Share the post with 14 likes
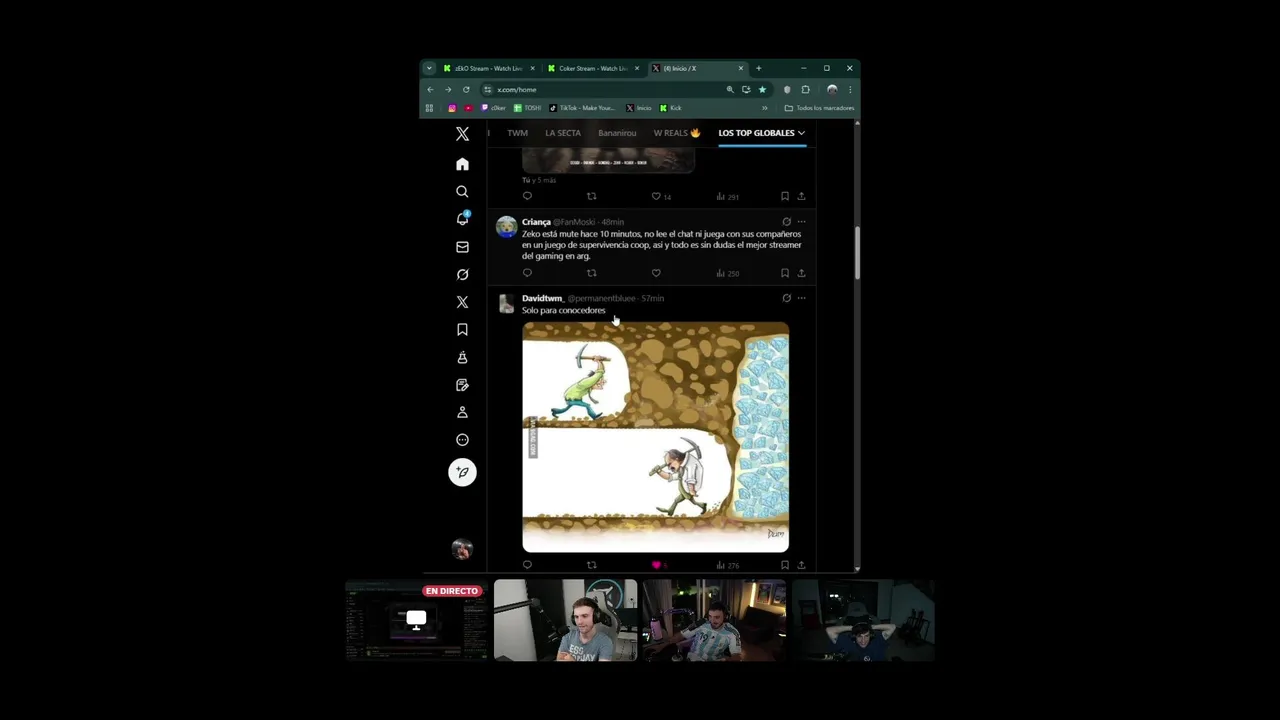This screenshot has height=720, width=1280. coord(801,196)
